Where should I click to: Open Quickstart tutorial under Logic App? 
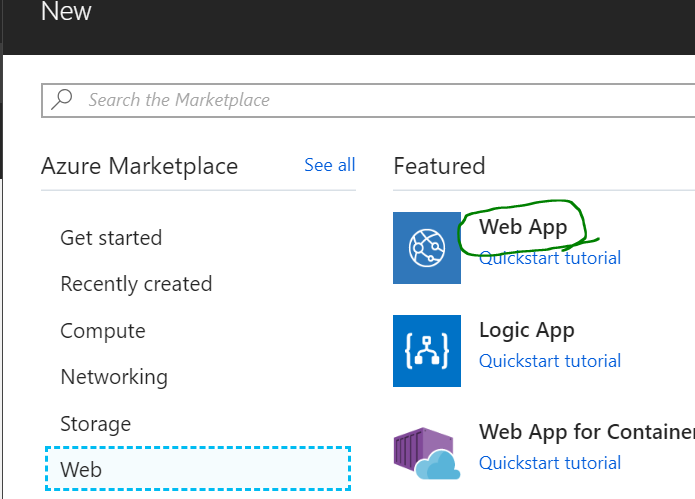coord(550,361)
